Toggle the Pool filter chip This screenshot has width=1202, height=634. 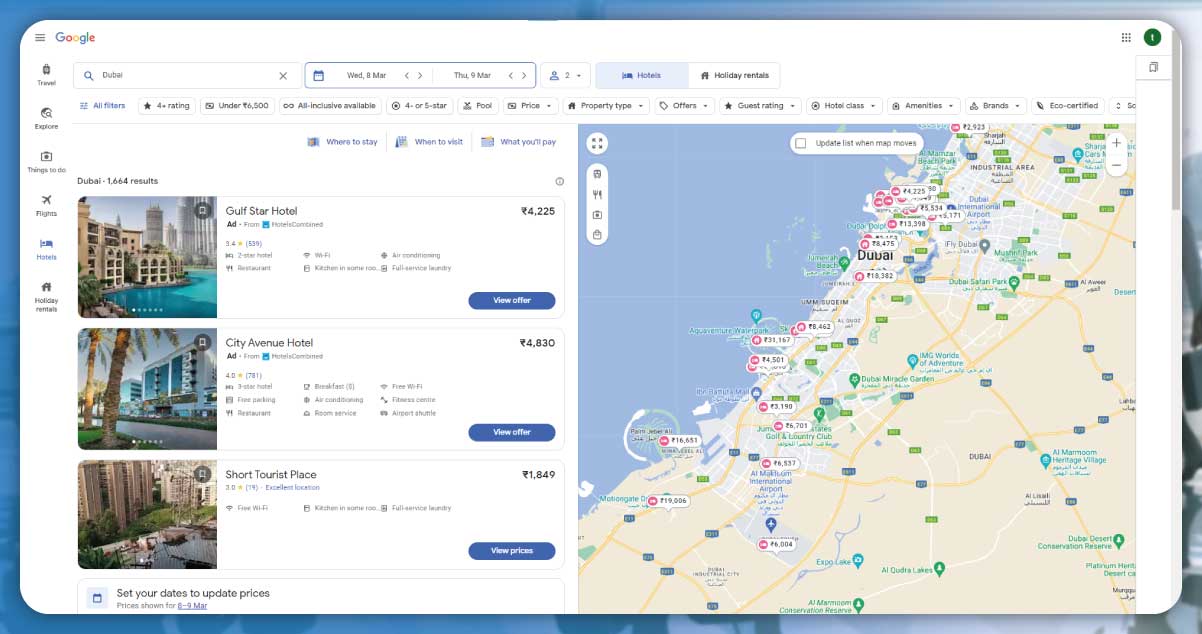(x=478, y=106)
